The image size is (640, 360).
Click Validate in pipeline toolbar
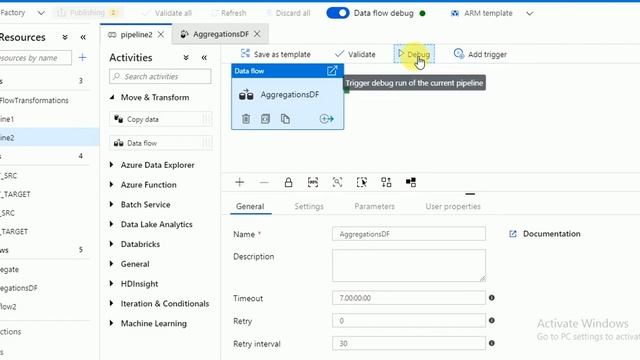(x=355, y=54)
